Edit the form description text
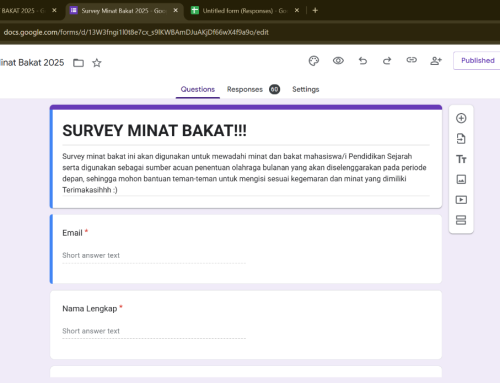Screen dimensions: 500x383 [246, 173]
